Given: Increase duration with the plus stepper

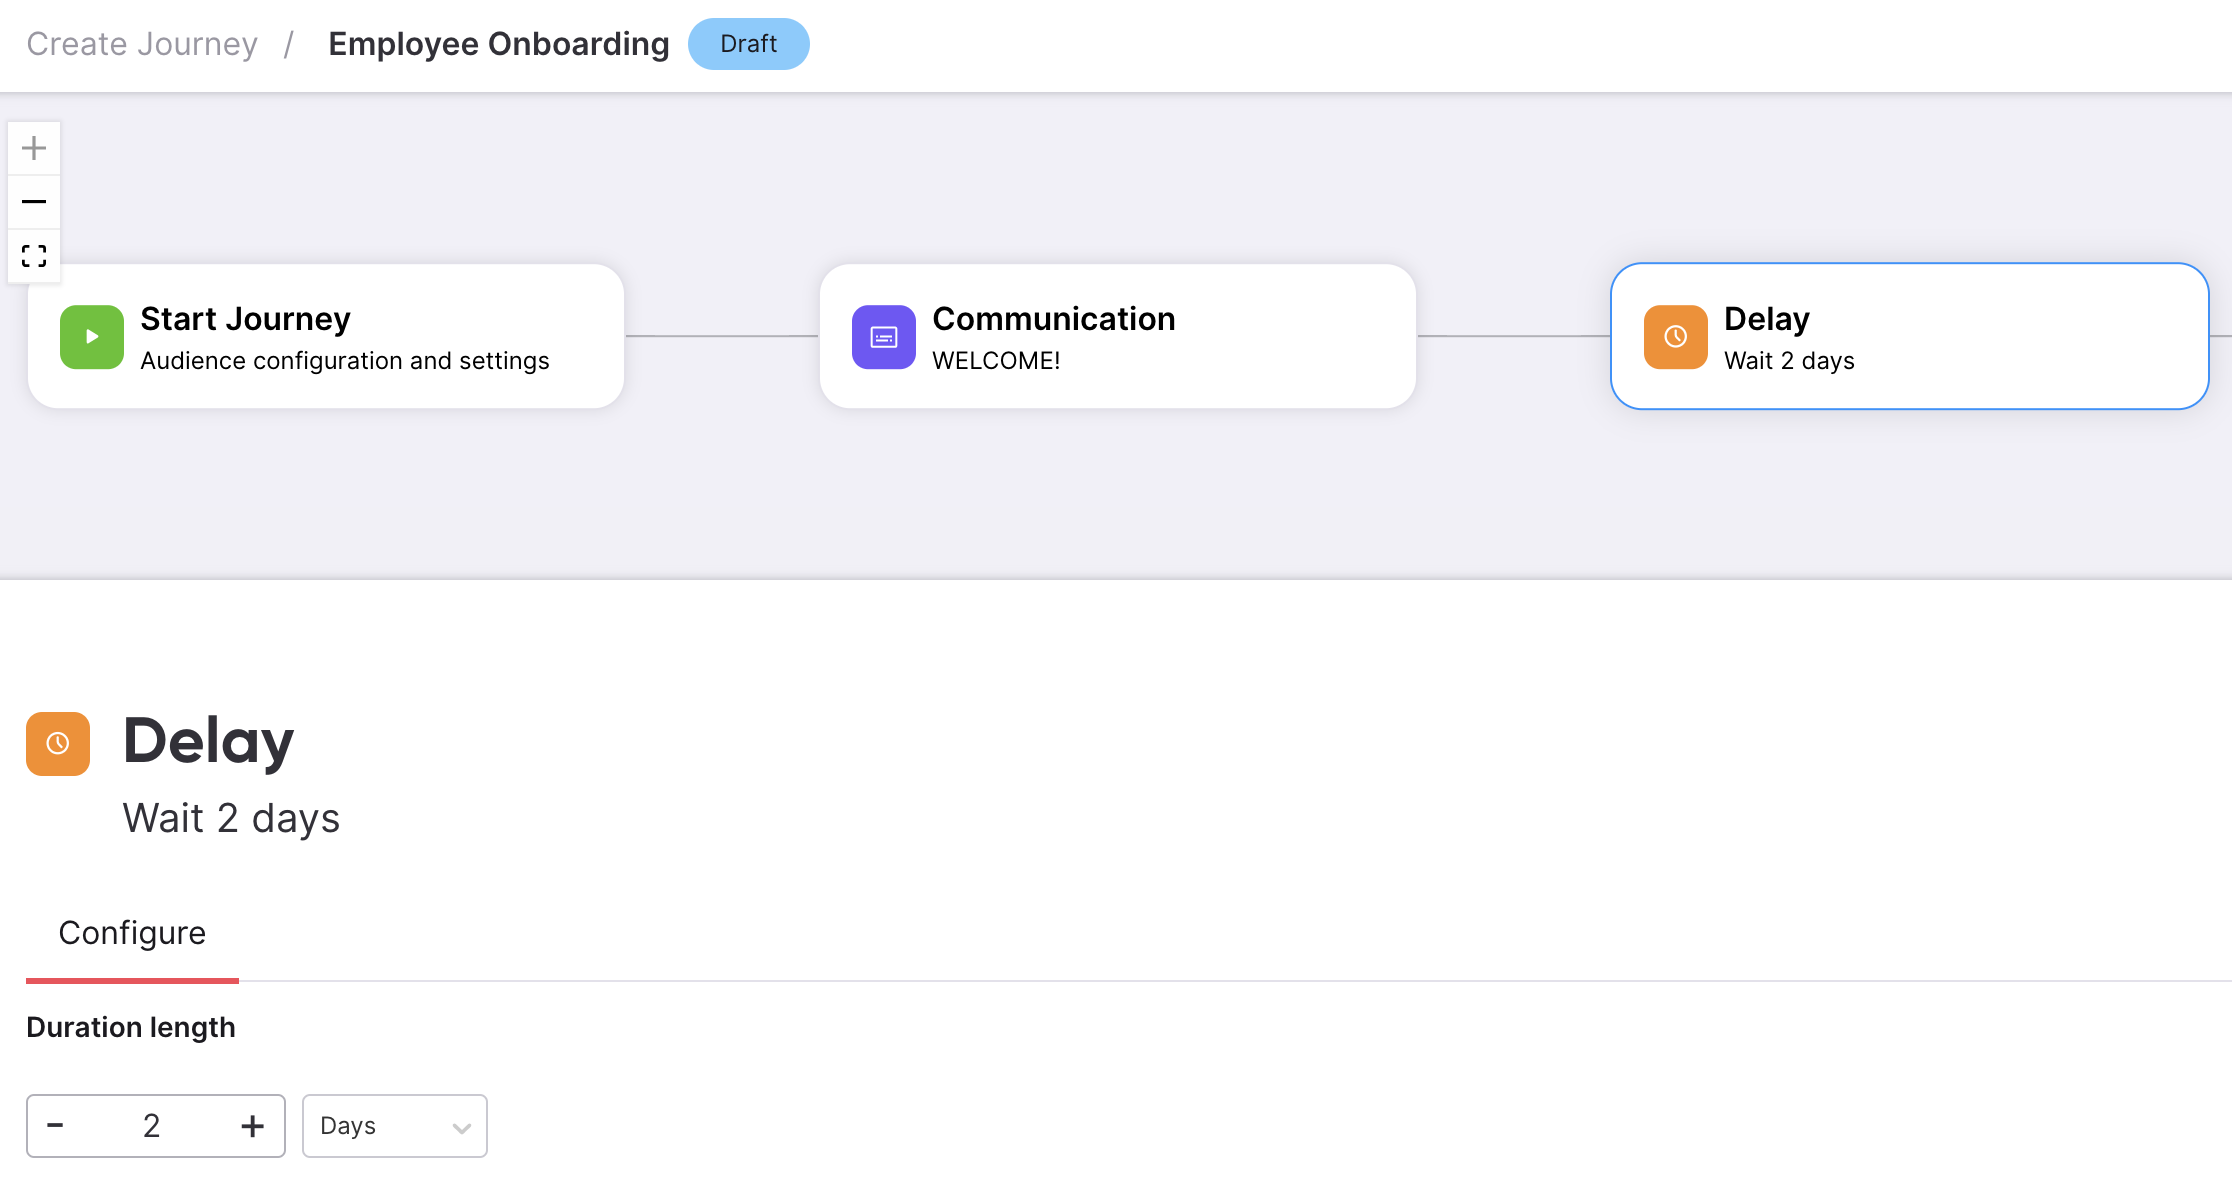Looking at the screenshot, I should [253, 1126].
